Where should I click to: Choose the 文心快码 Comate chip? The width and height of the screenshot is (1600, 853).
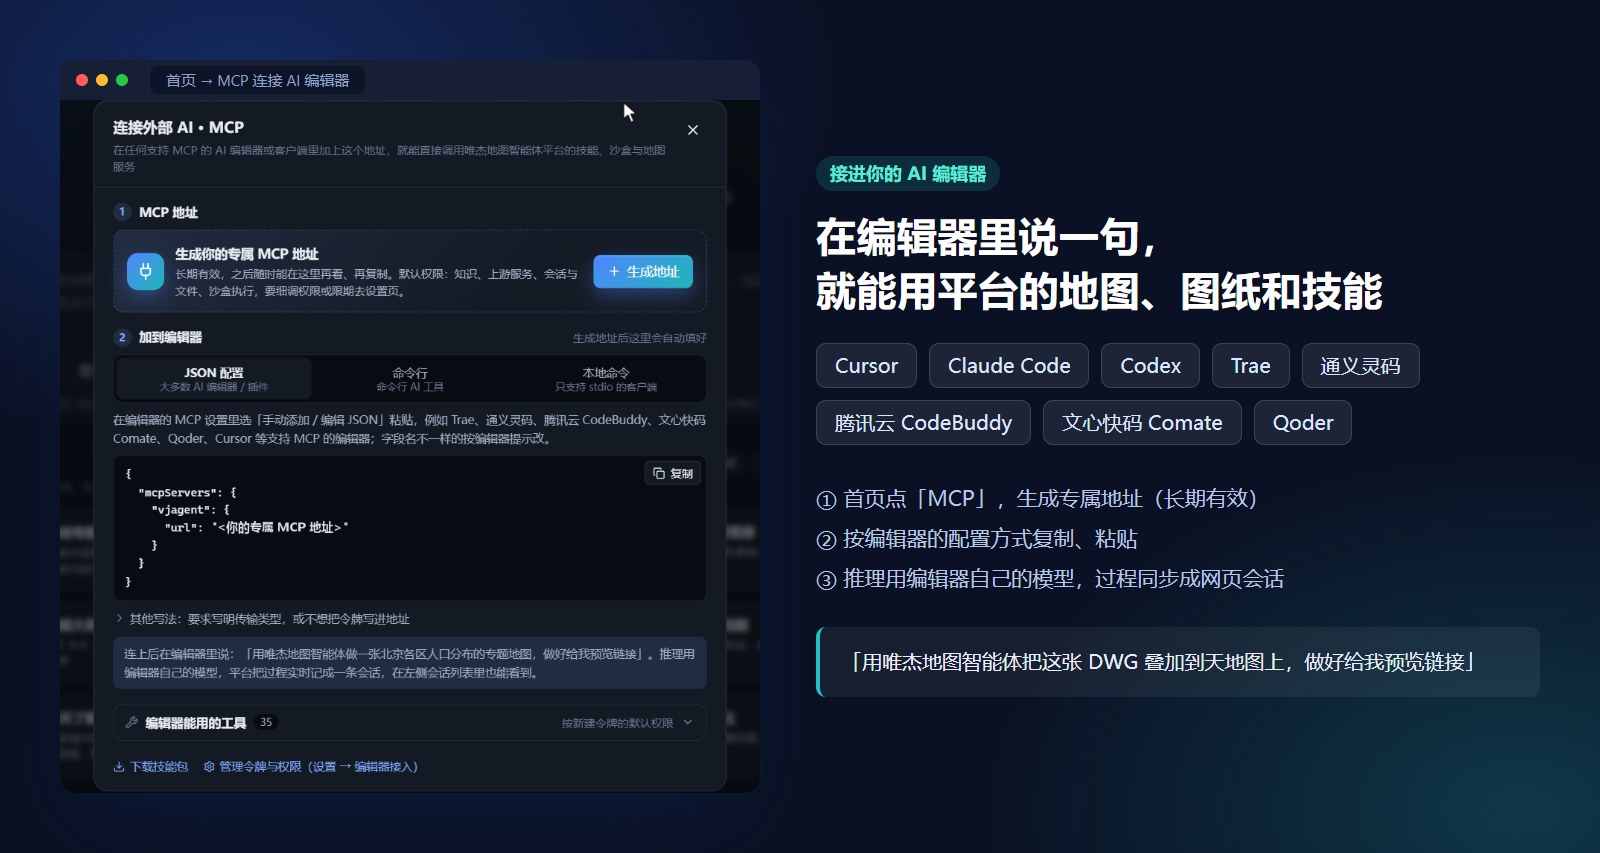[1142, 423]
